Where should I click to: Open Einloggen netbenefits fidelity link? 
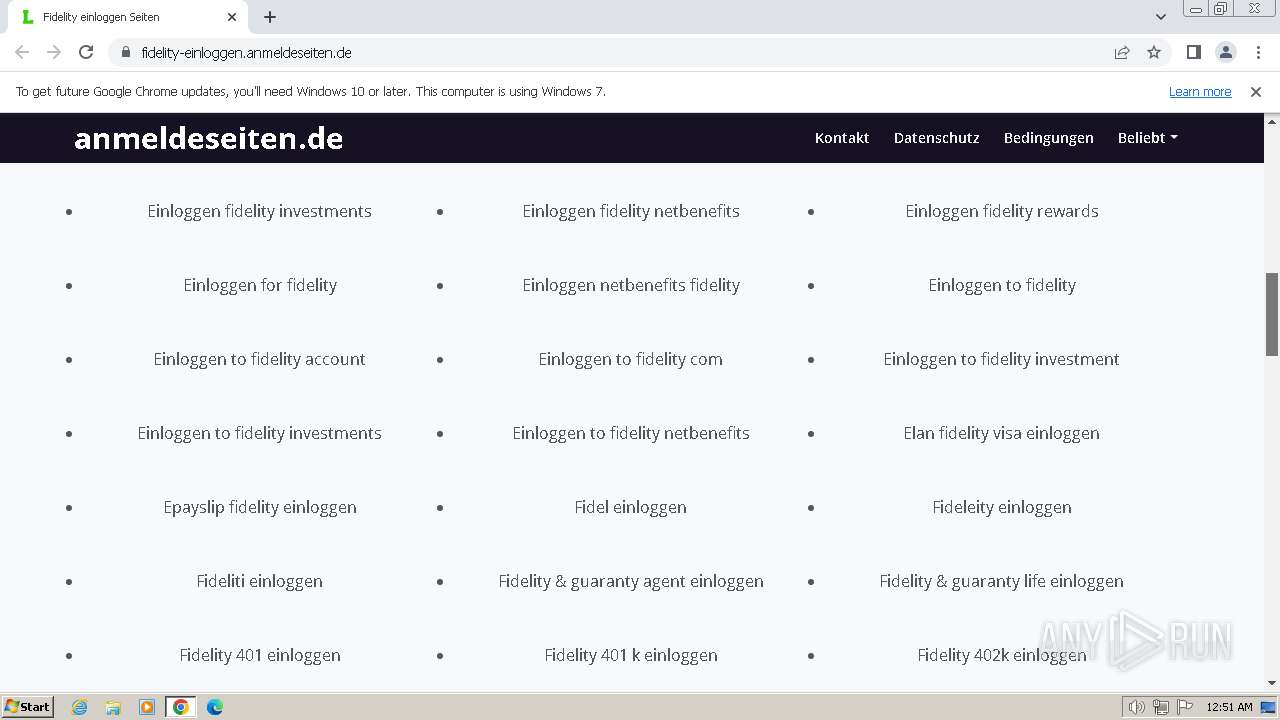coord(631,285)
